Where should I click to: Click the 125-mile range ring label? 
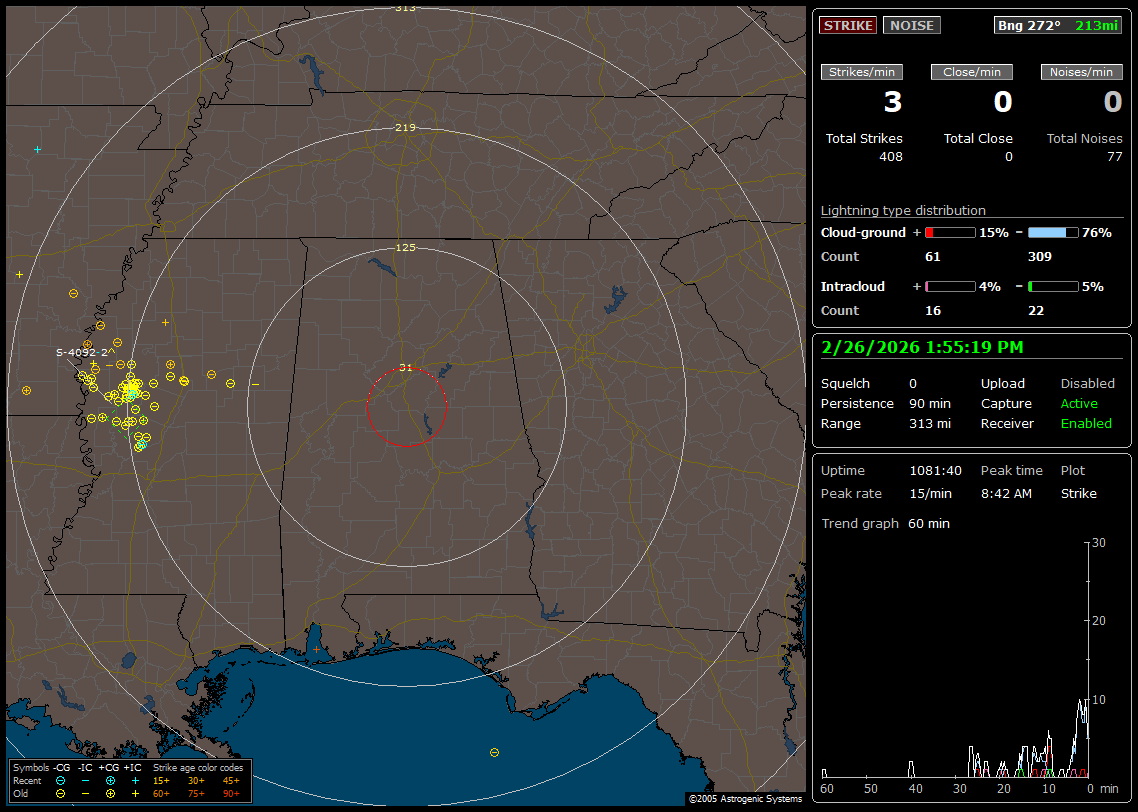click(405, 247)
